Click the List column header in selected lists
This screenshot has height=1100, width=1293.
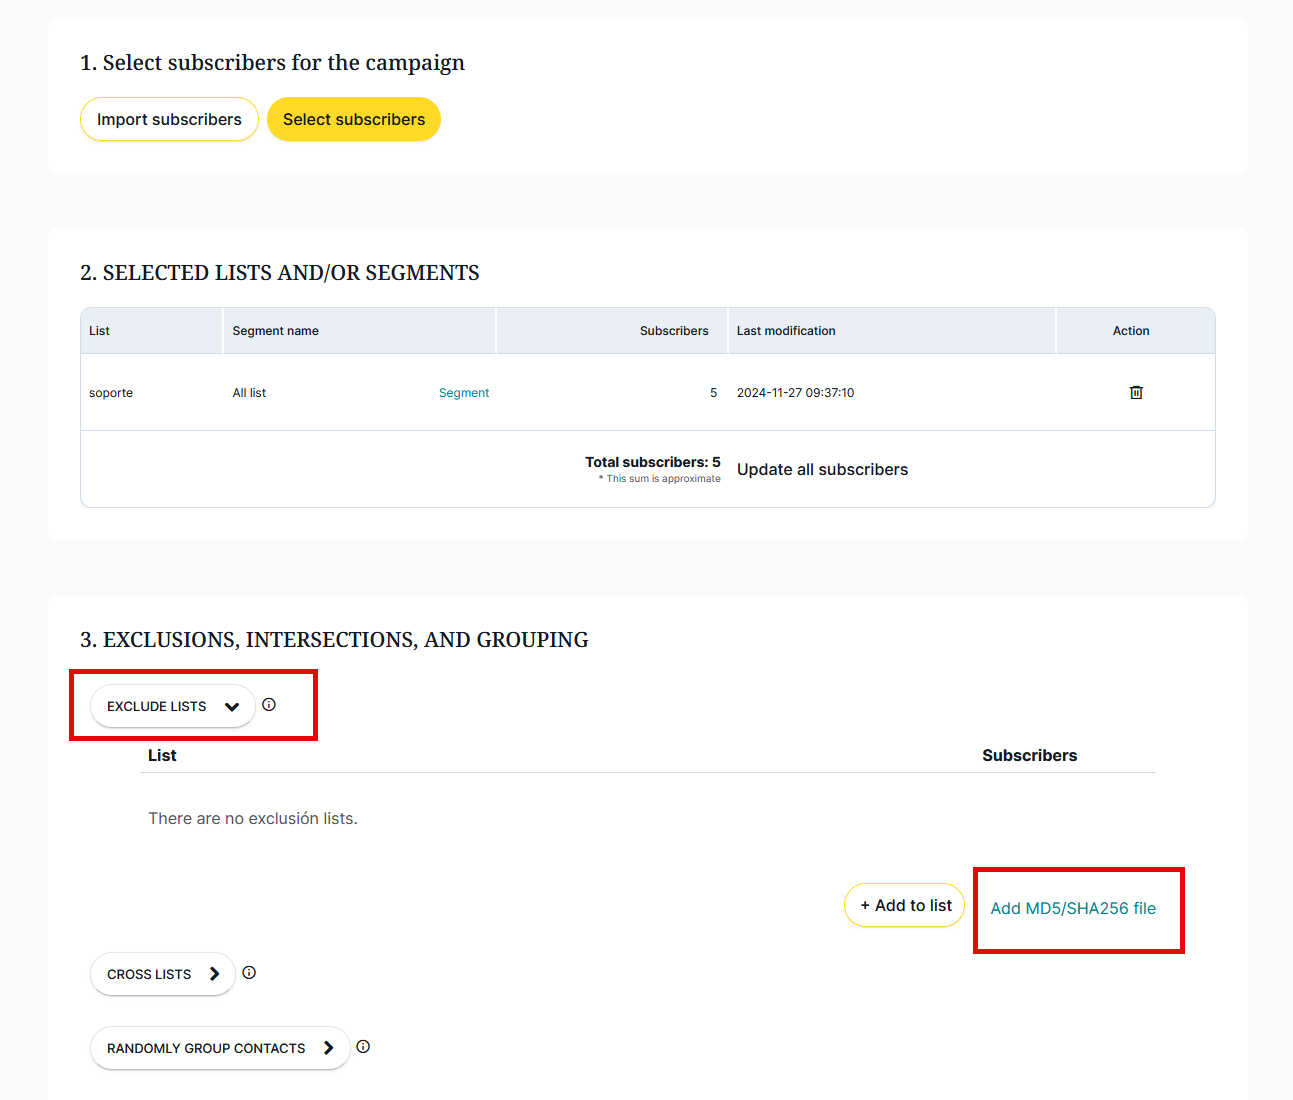tap(99, 331)
